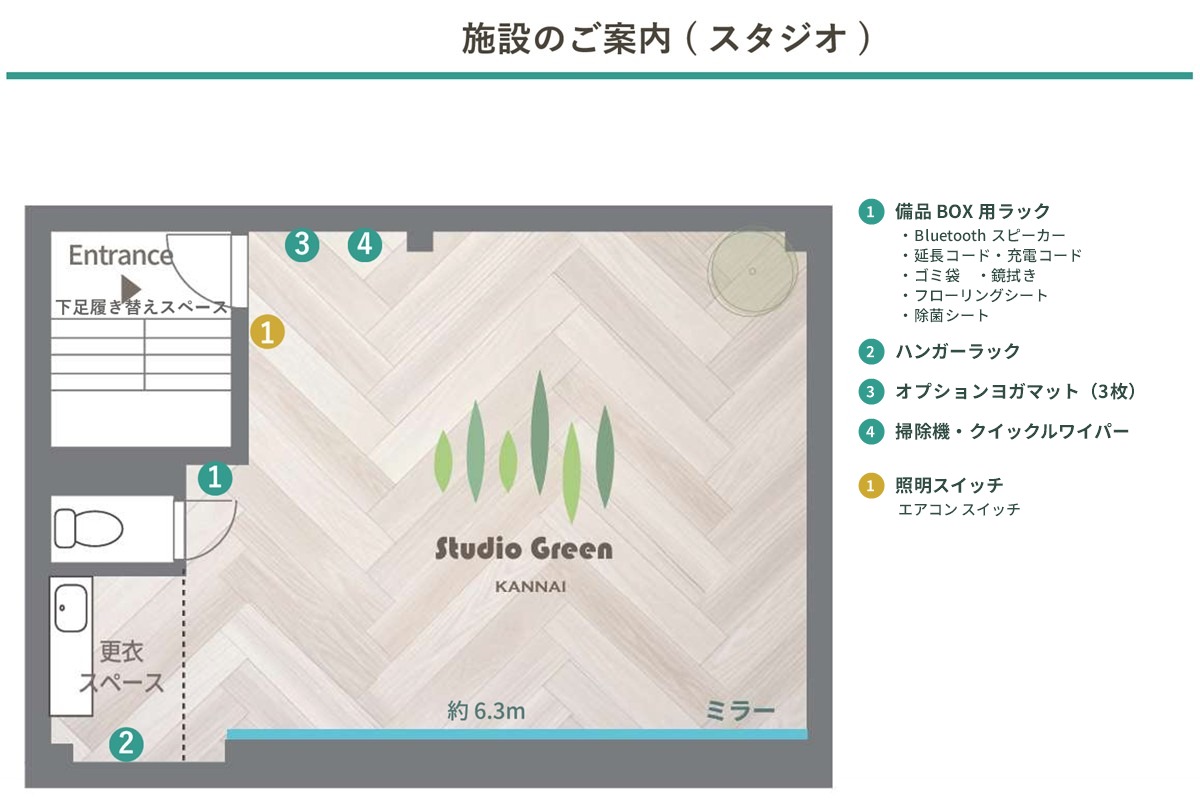Click the Bluetooth スピーカー list item
The width and height of the screenshot is (1200, 807).
pyautogui.click(x=983, y=236)
